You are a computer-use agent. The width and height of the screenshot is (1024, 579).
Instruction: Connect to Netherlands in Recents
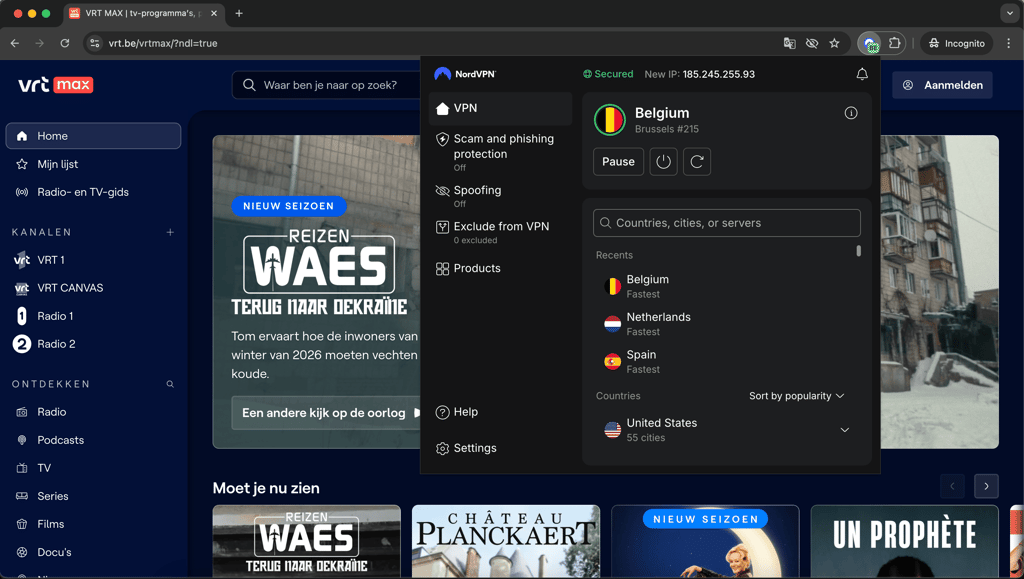click(x=725, y=324)
